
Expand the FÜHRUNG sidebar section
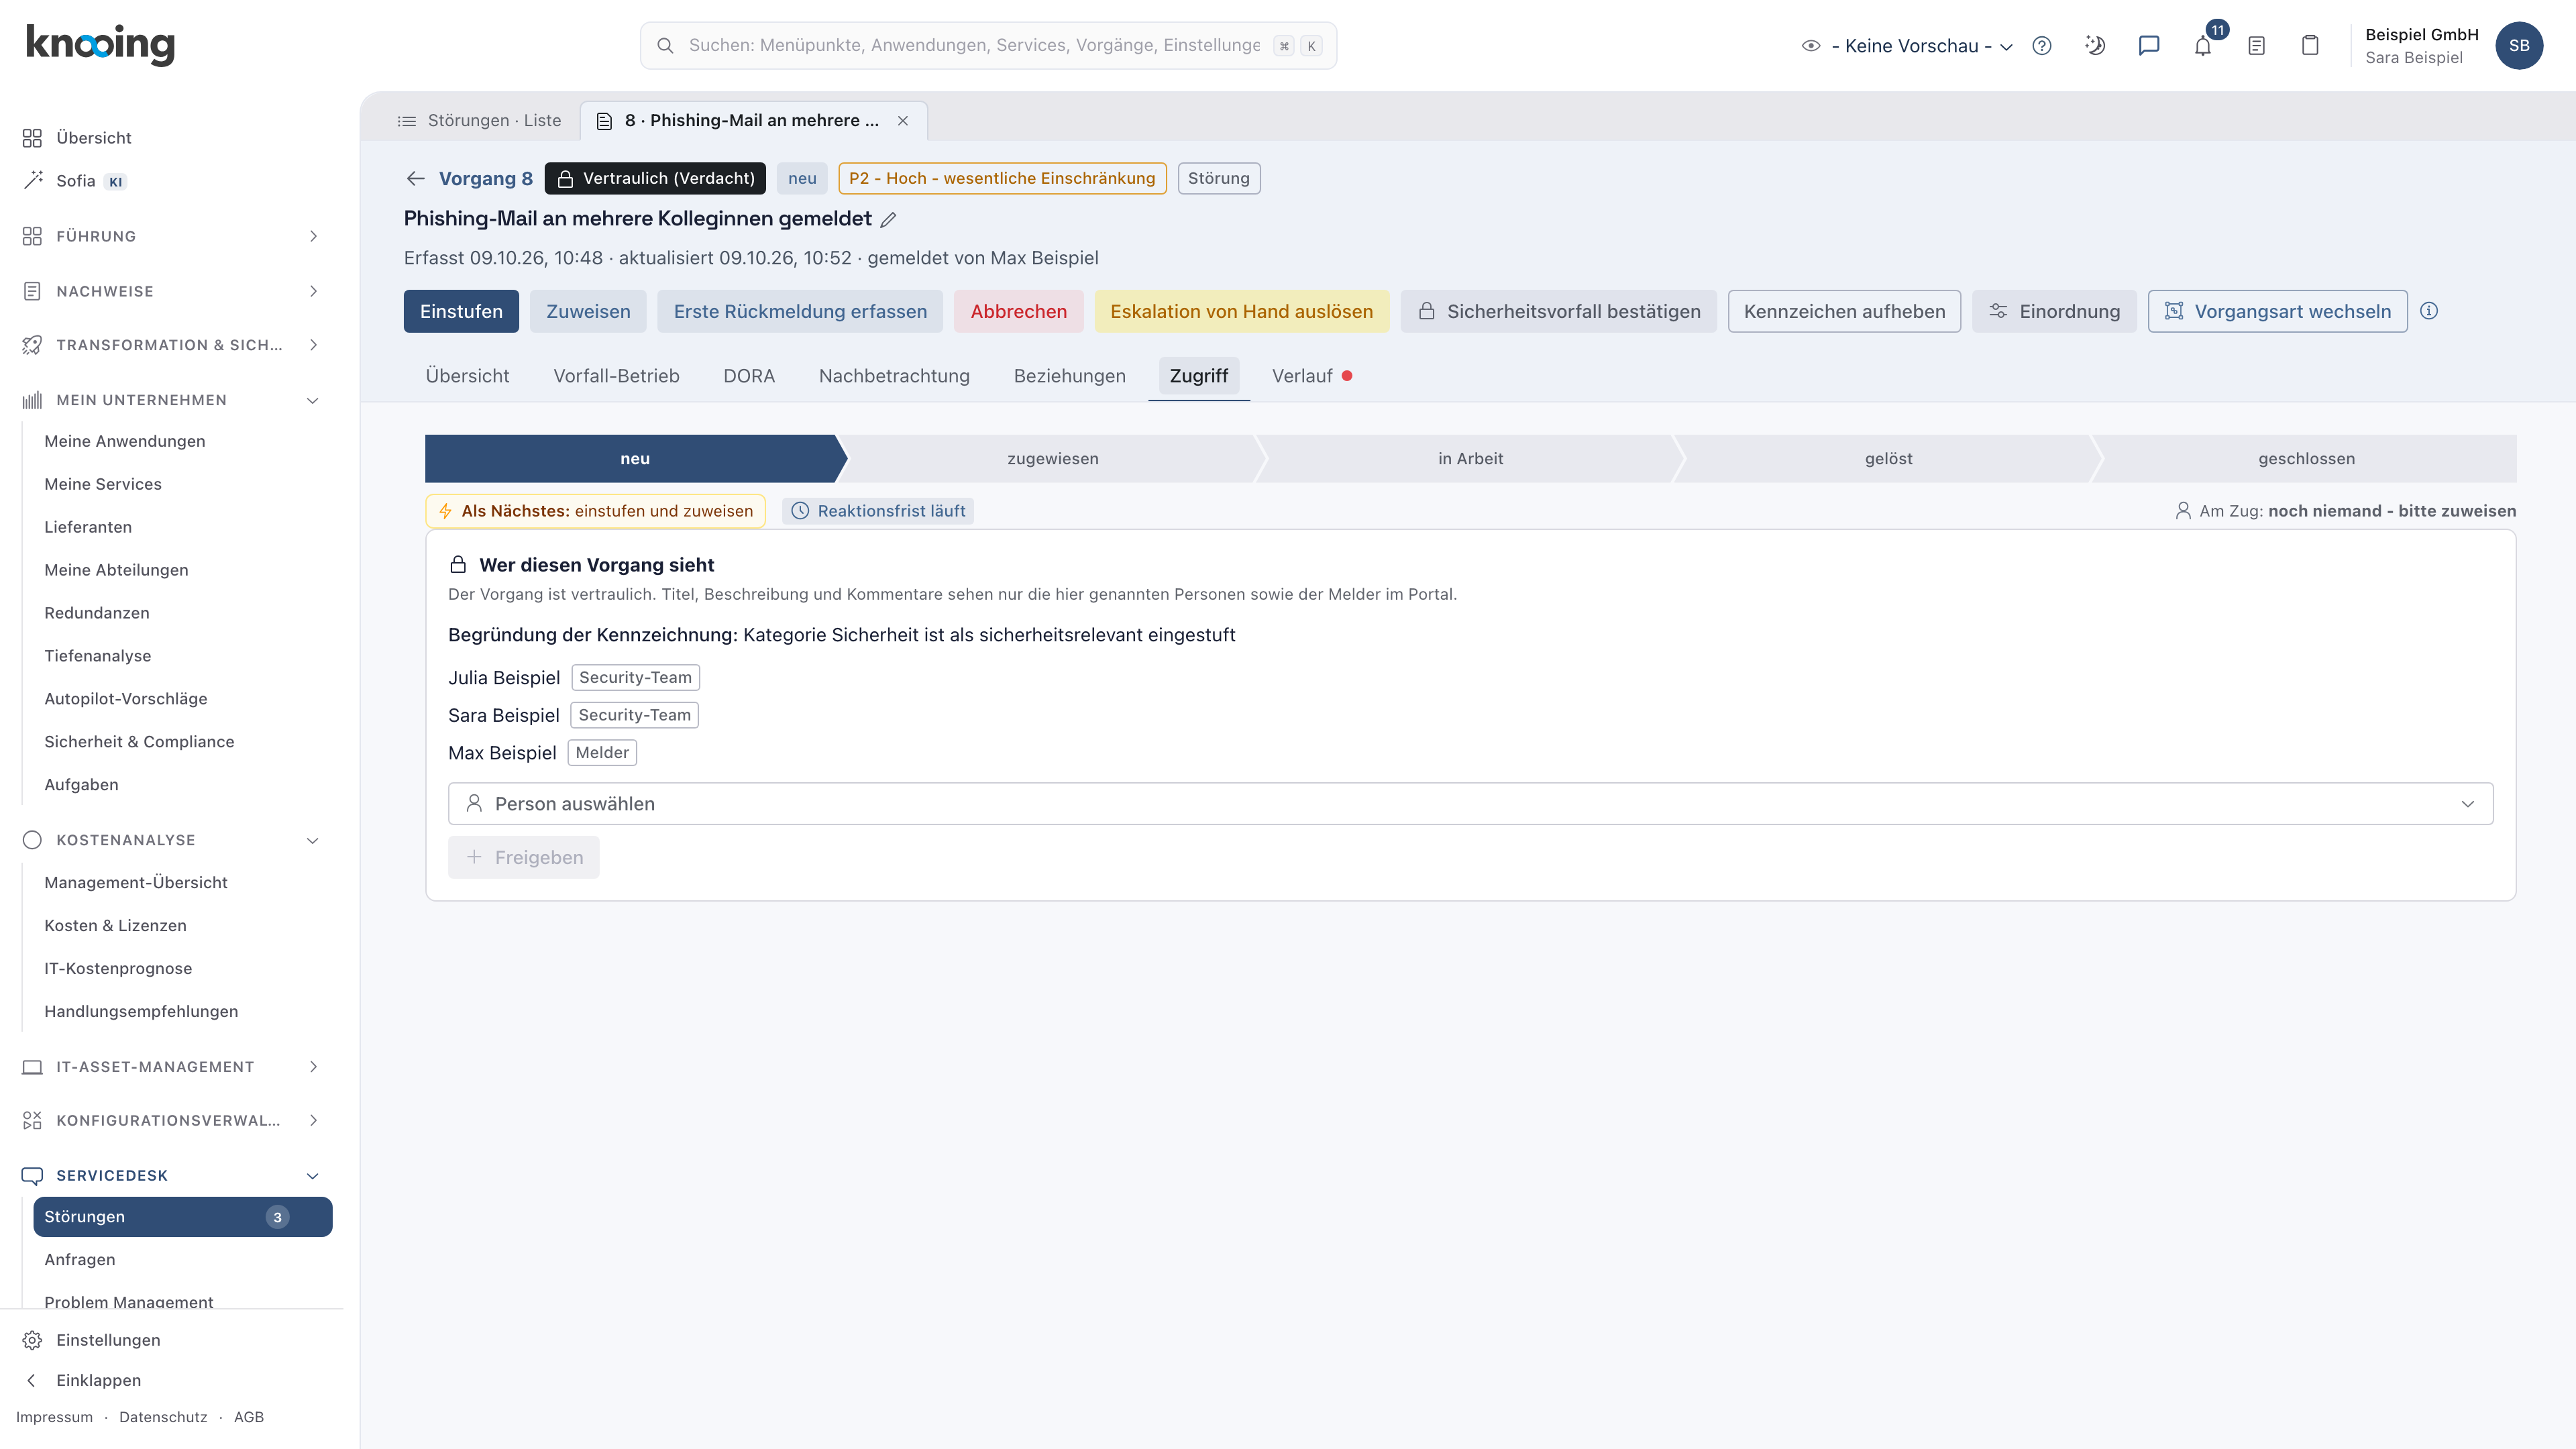(171, 236)
